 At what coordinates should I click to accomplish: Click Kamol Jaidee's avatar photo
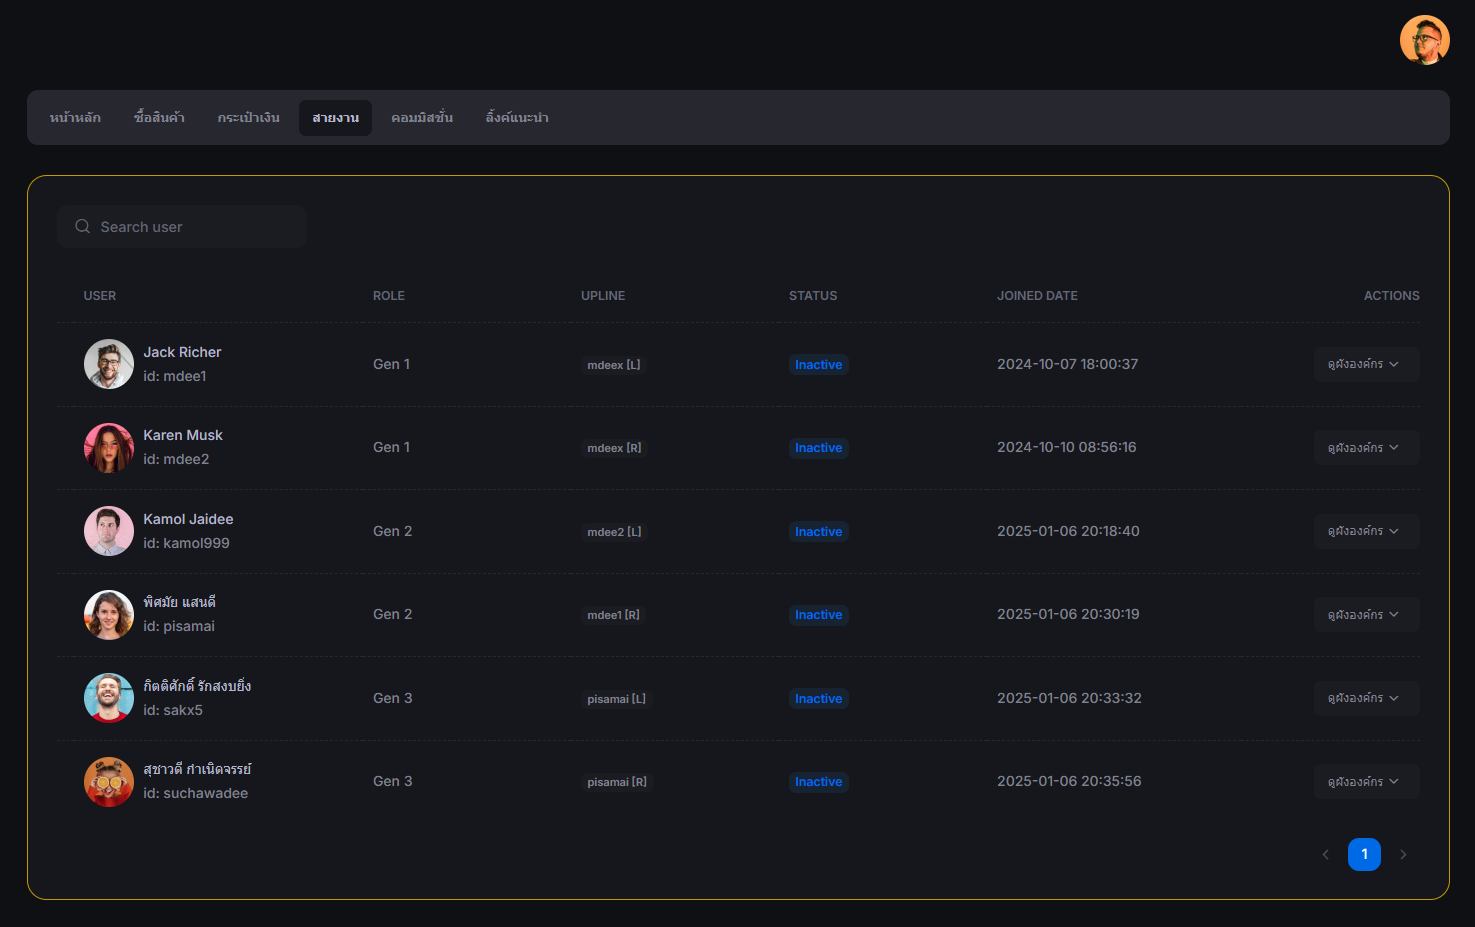pyautogui.click(x=109, y=531)
